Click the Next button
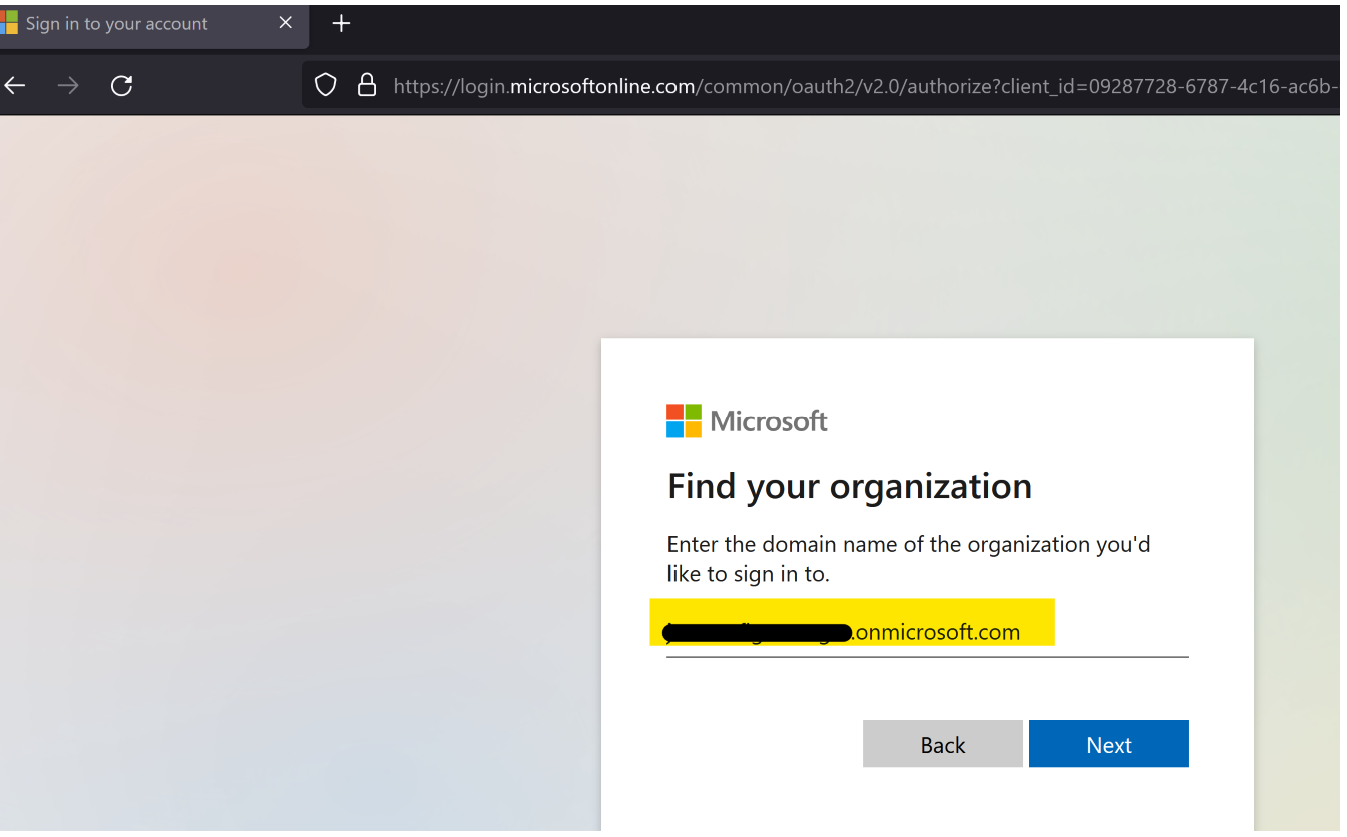Viewport: 1347px width, 837px height. [1109, 744]
